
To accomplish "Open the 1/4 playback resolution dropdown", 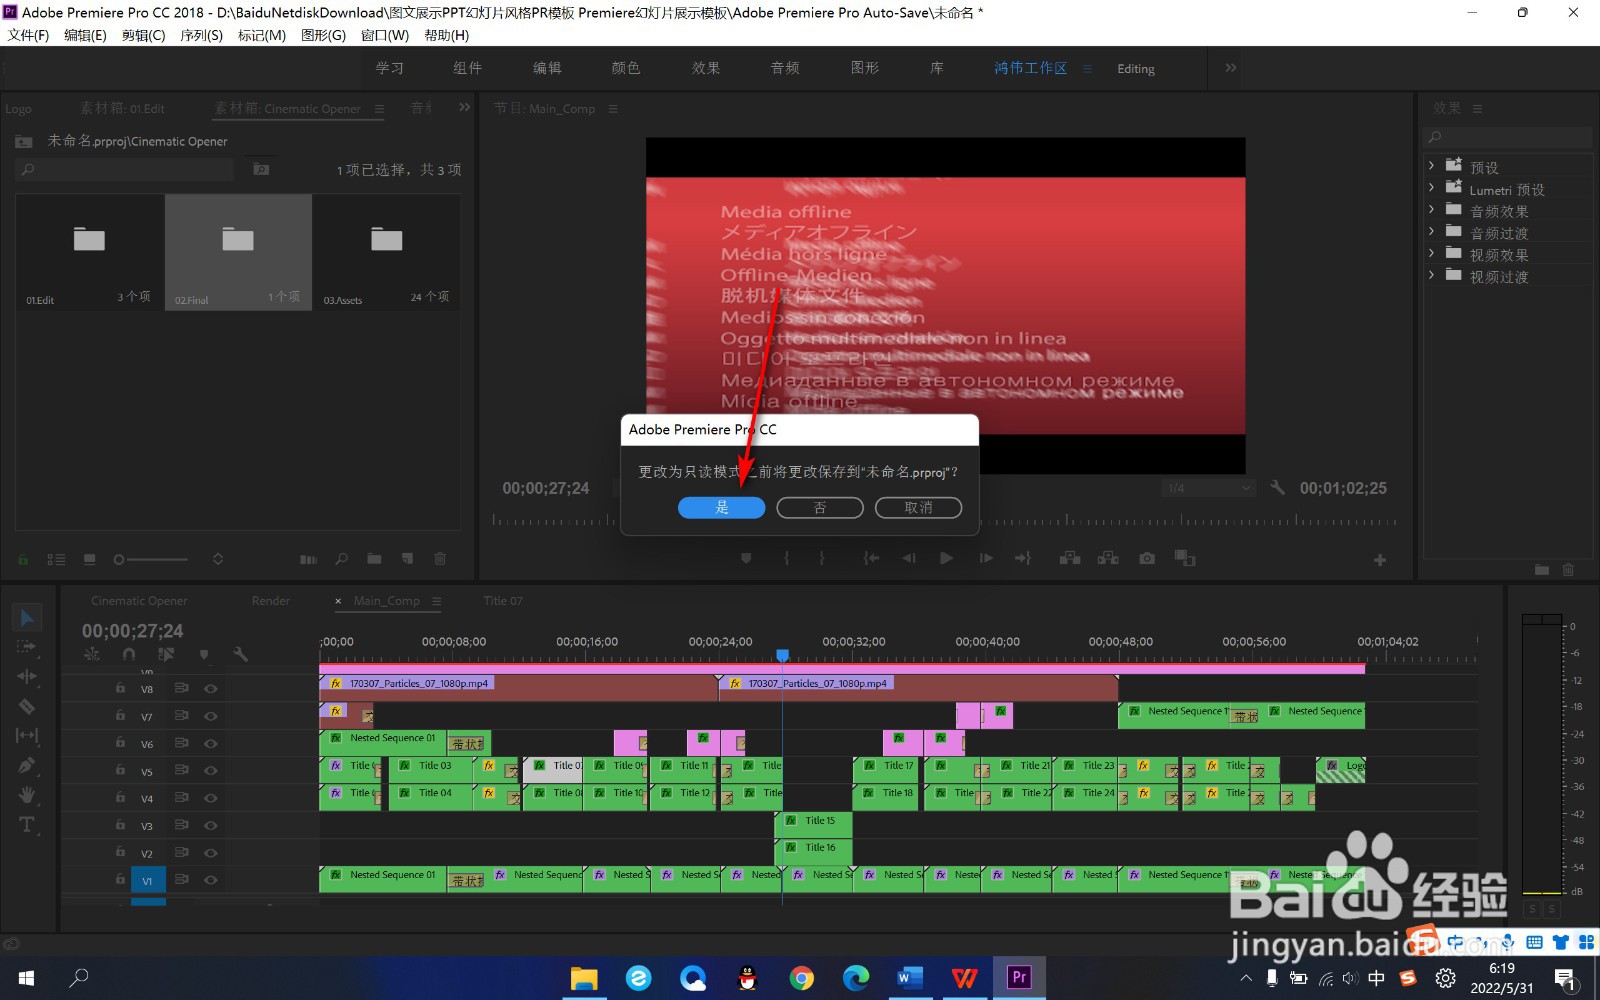I will tap(1208, 488).
